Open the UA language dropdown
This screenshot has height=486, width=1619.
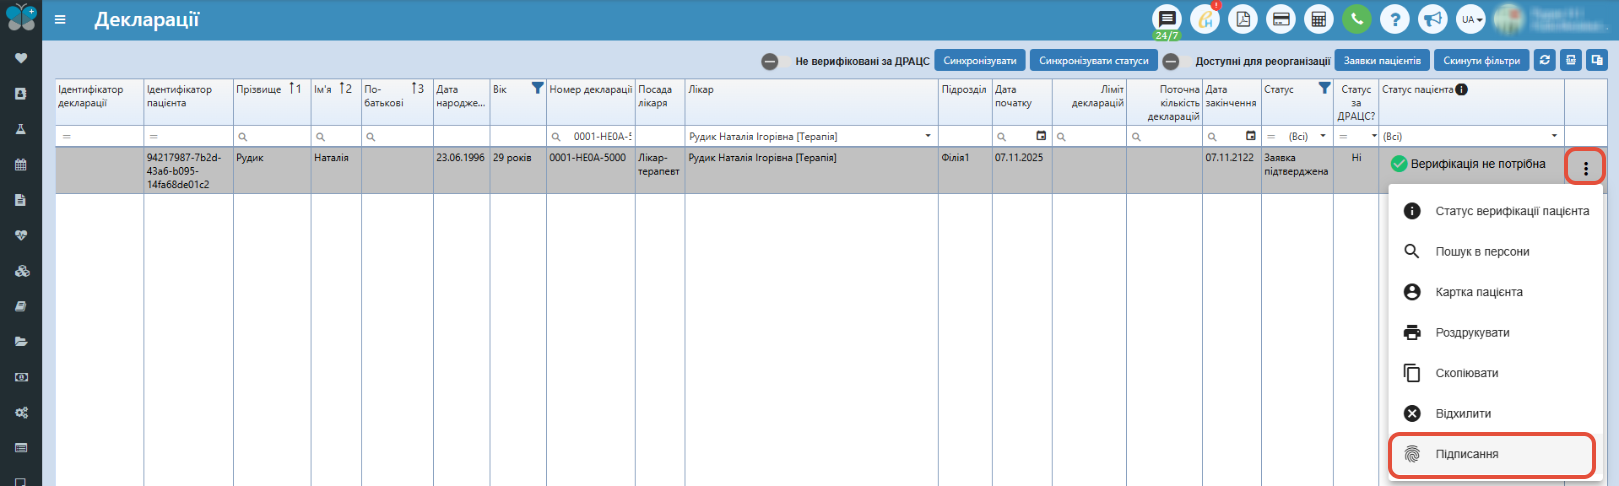1471,19
